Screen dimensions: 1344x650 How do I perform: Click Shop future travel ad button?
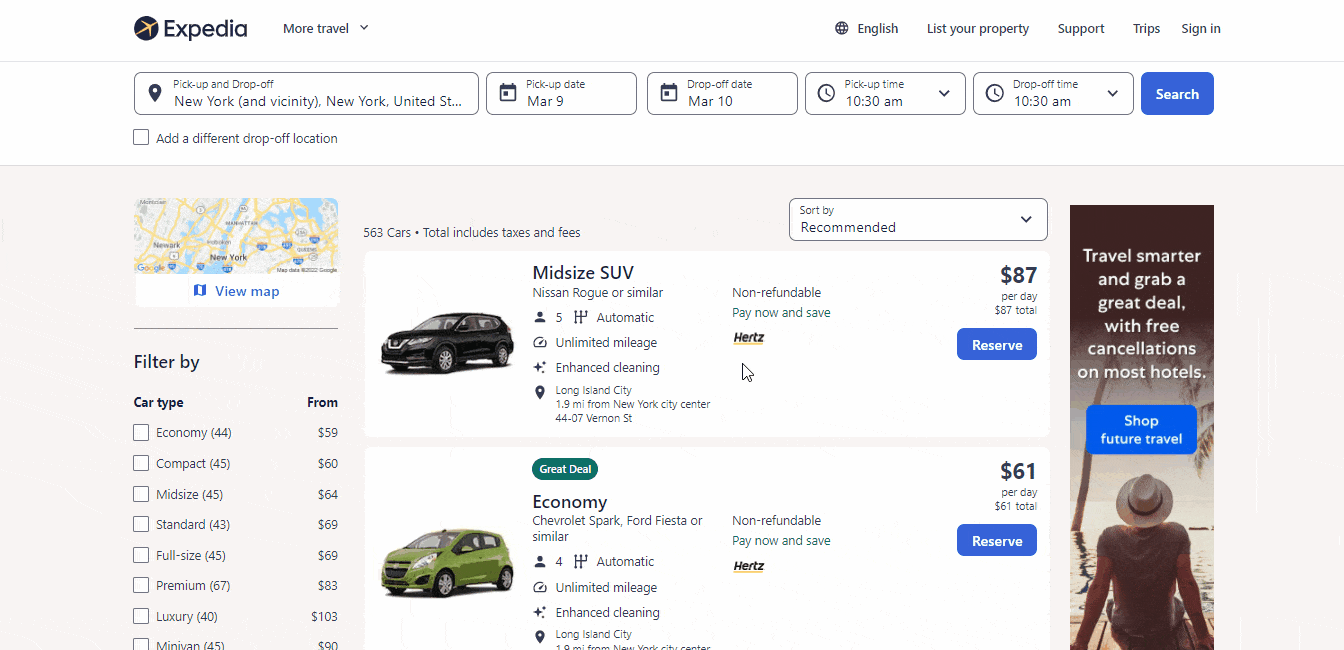click(1140, 429)
